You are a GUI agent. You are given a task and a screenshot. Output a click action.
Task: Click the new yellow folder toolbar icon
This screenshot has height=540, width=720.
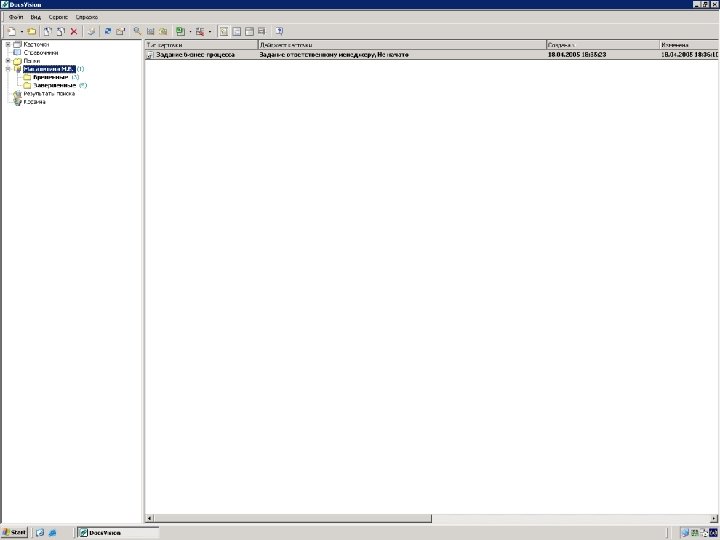(x=31, y=31)
